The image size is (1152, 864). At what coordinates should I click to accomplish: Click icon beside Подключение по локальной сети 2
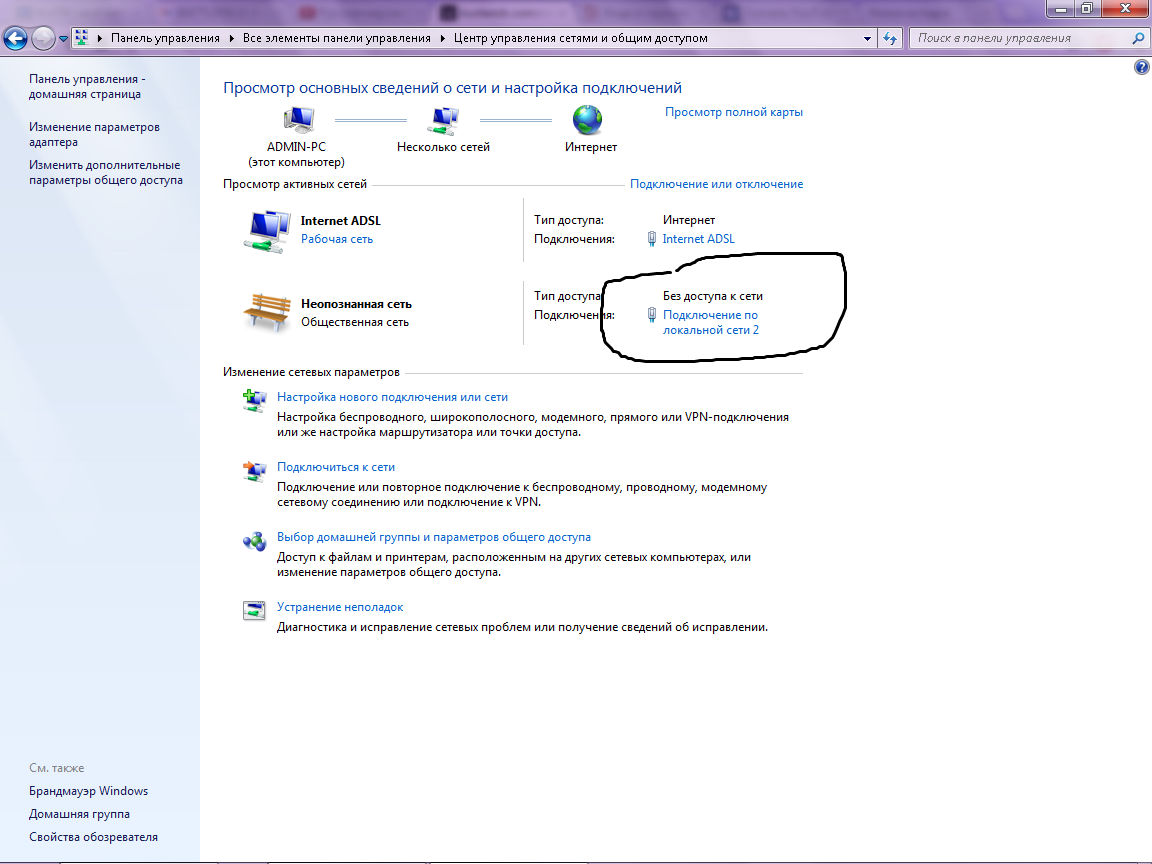point(651,315)
